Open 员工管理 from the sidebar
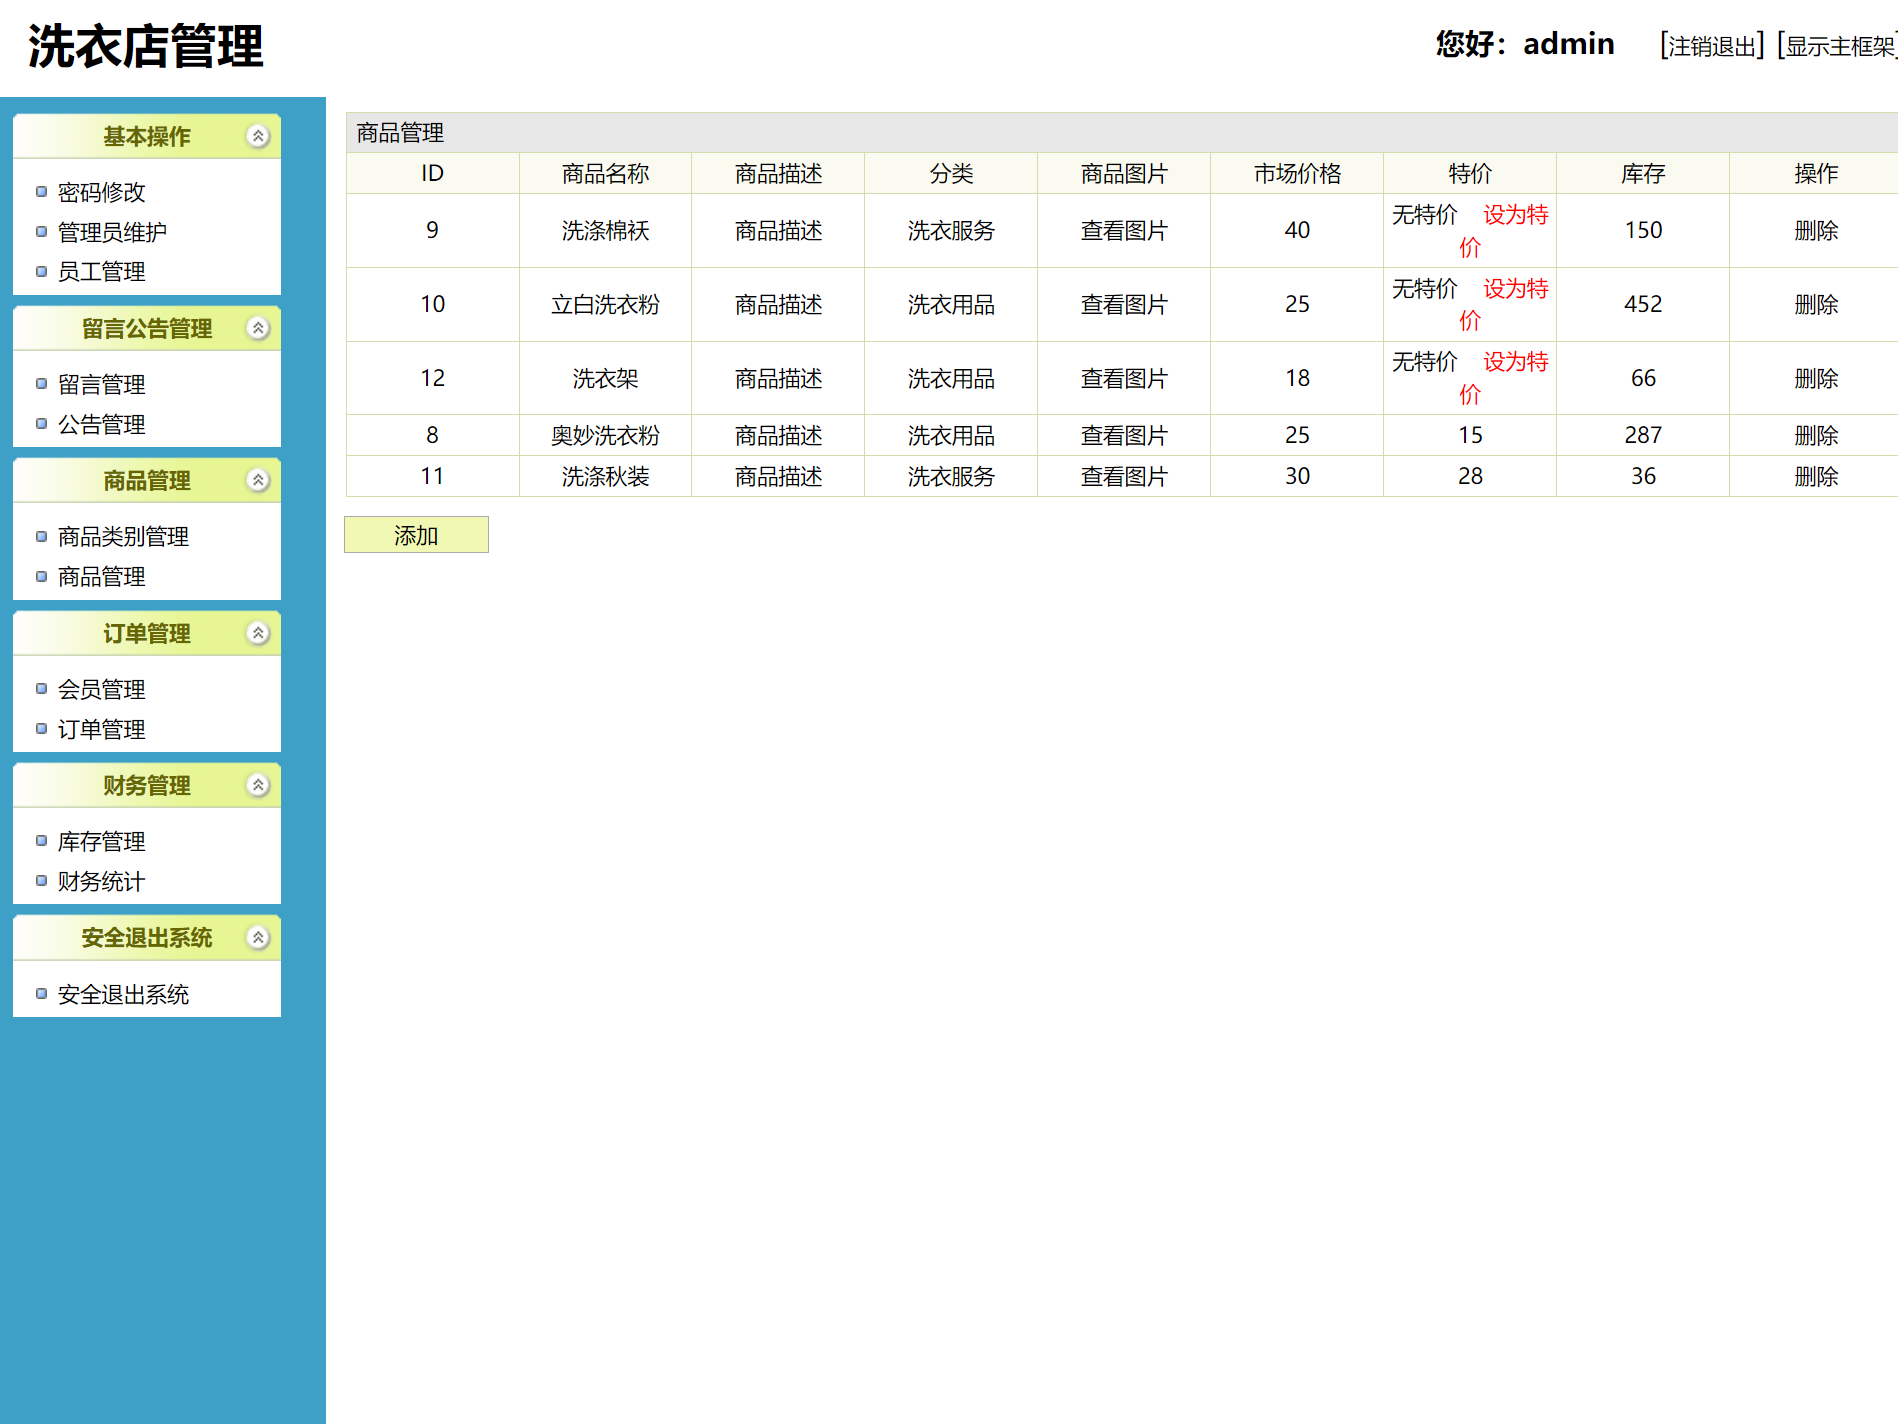 (x=100, y=271)
